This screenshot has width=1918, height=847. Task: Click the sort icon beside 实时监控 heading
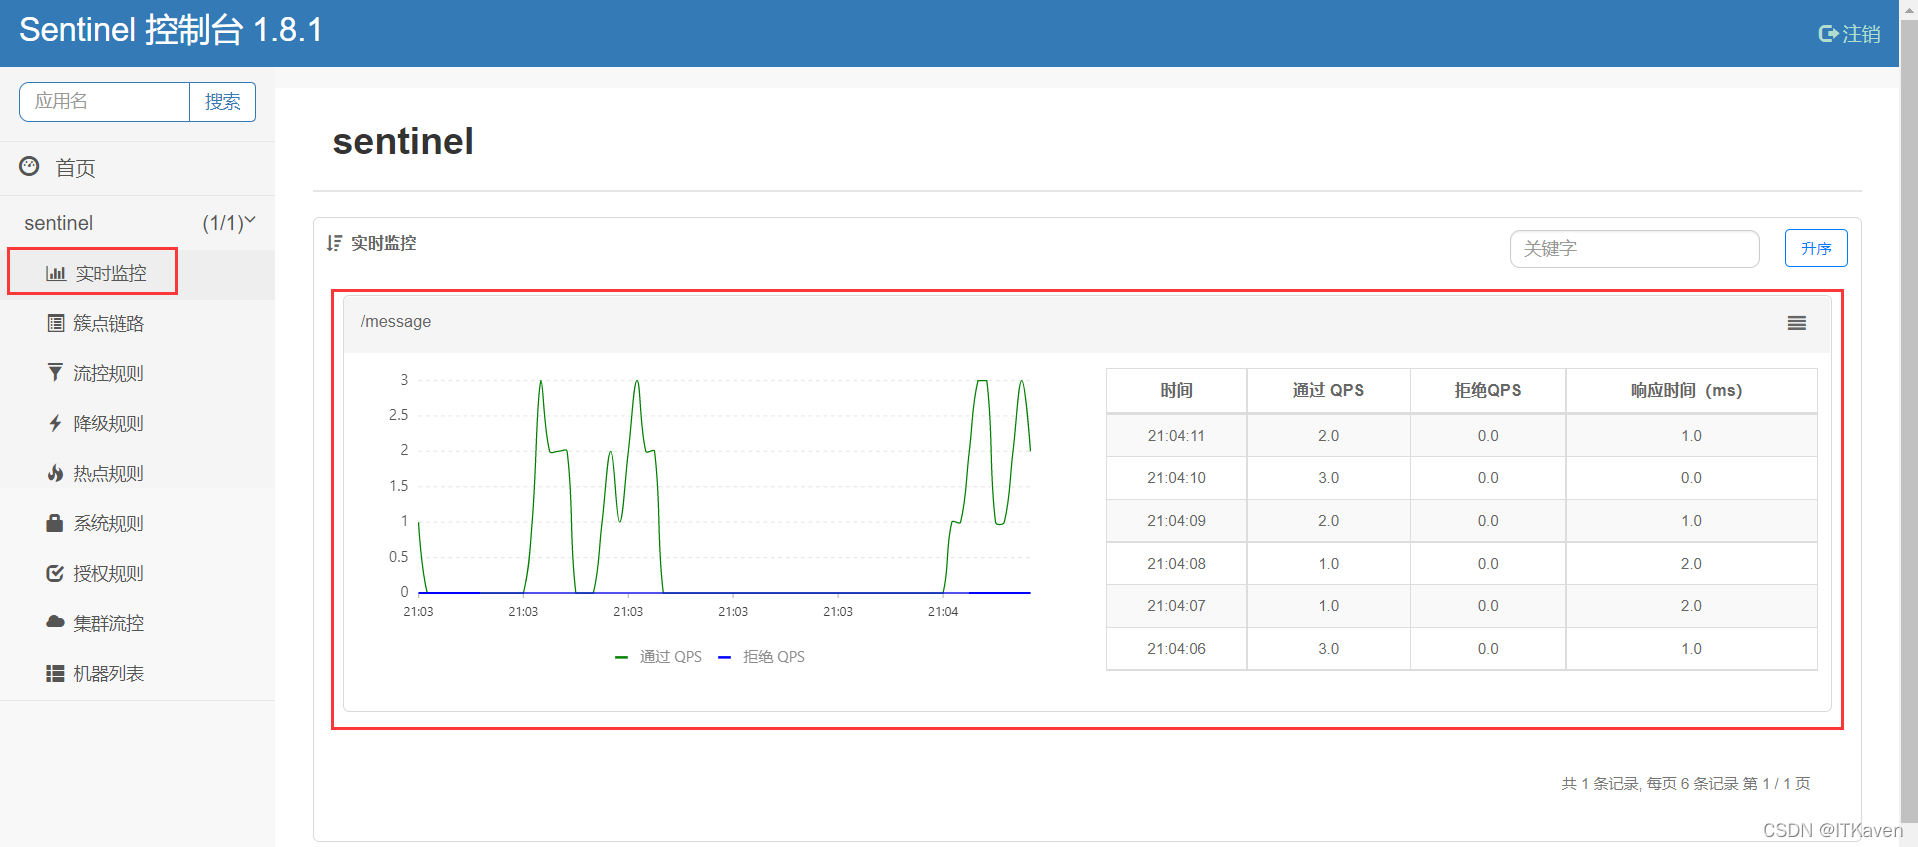[x=334, y=243]
